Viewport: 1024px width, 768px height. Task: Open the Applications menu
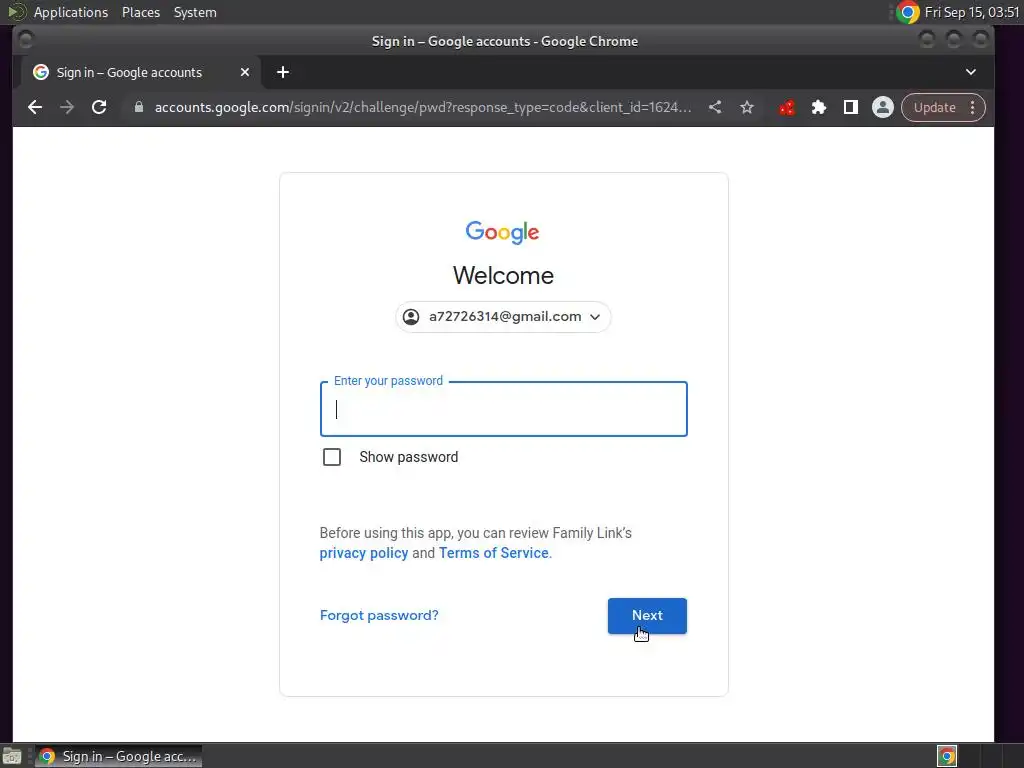coord(71,12)
